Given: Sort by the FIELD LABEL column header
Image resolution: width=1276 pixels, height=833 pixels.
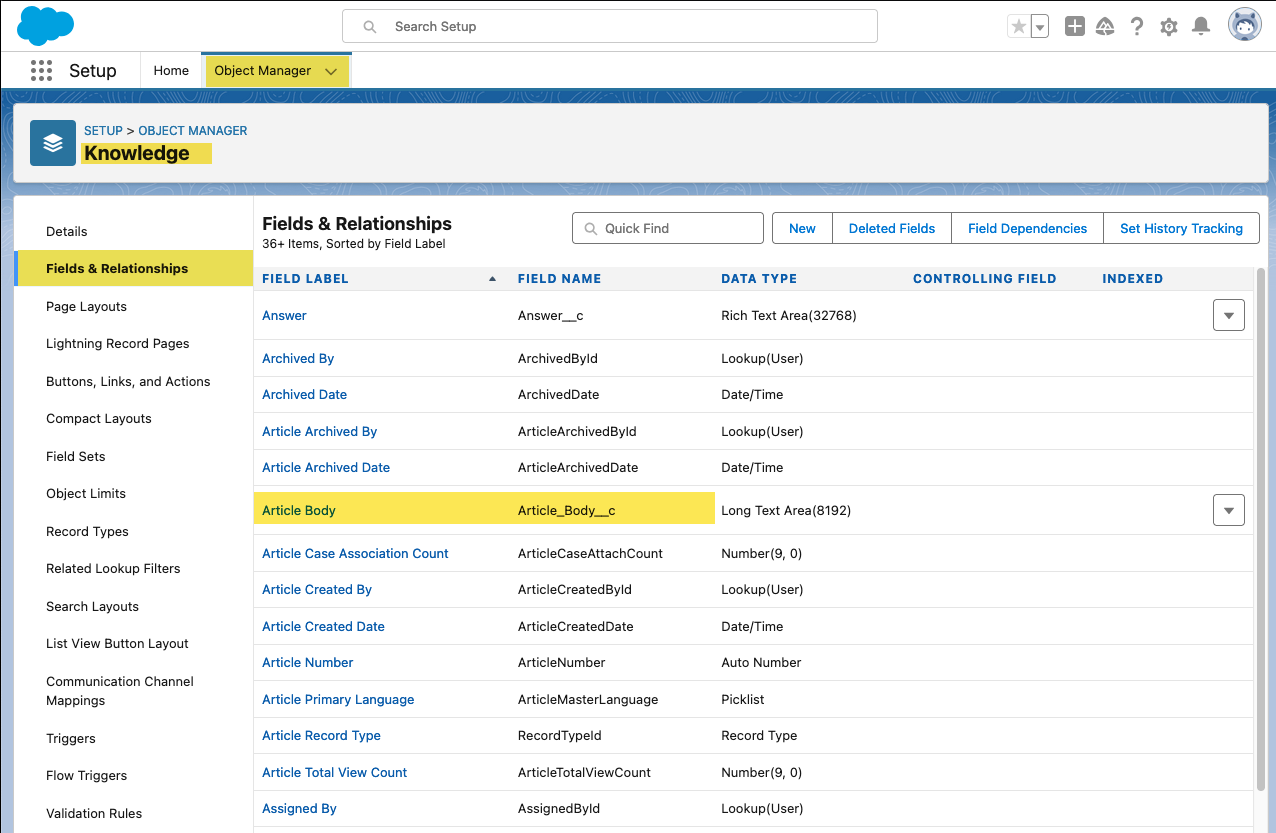Looking at the screenshot, I should coord(306,278).
